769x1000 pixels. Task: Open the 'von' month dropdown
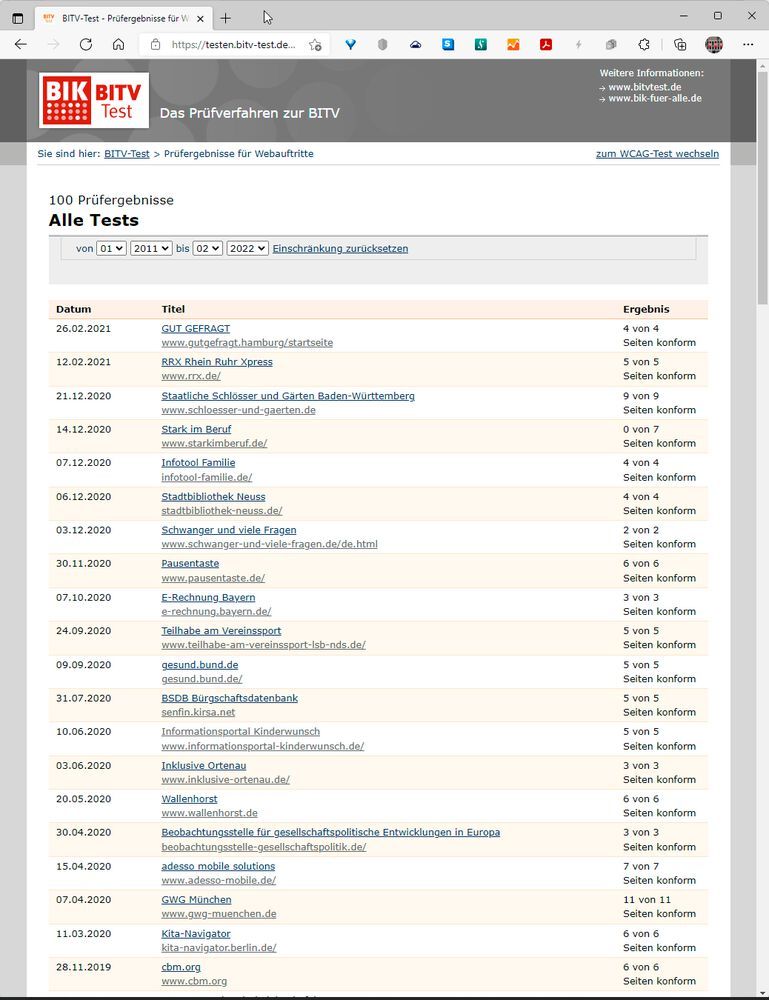111,248
